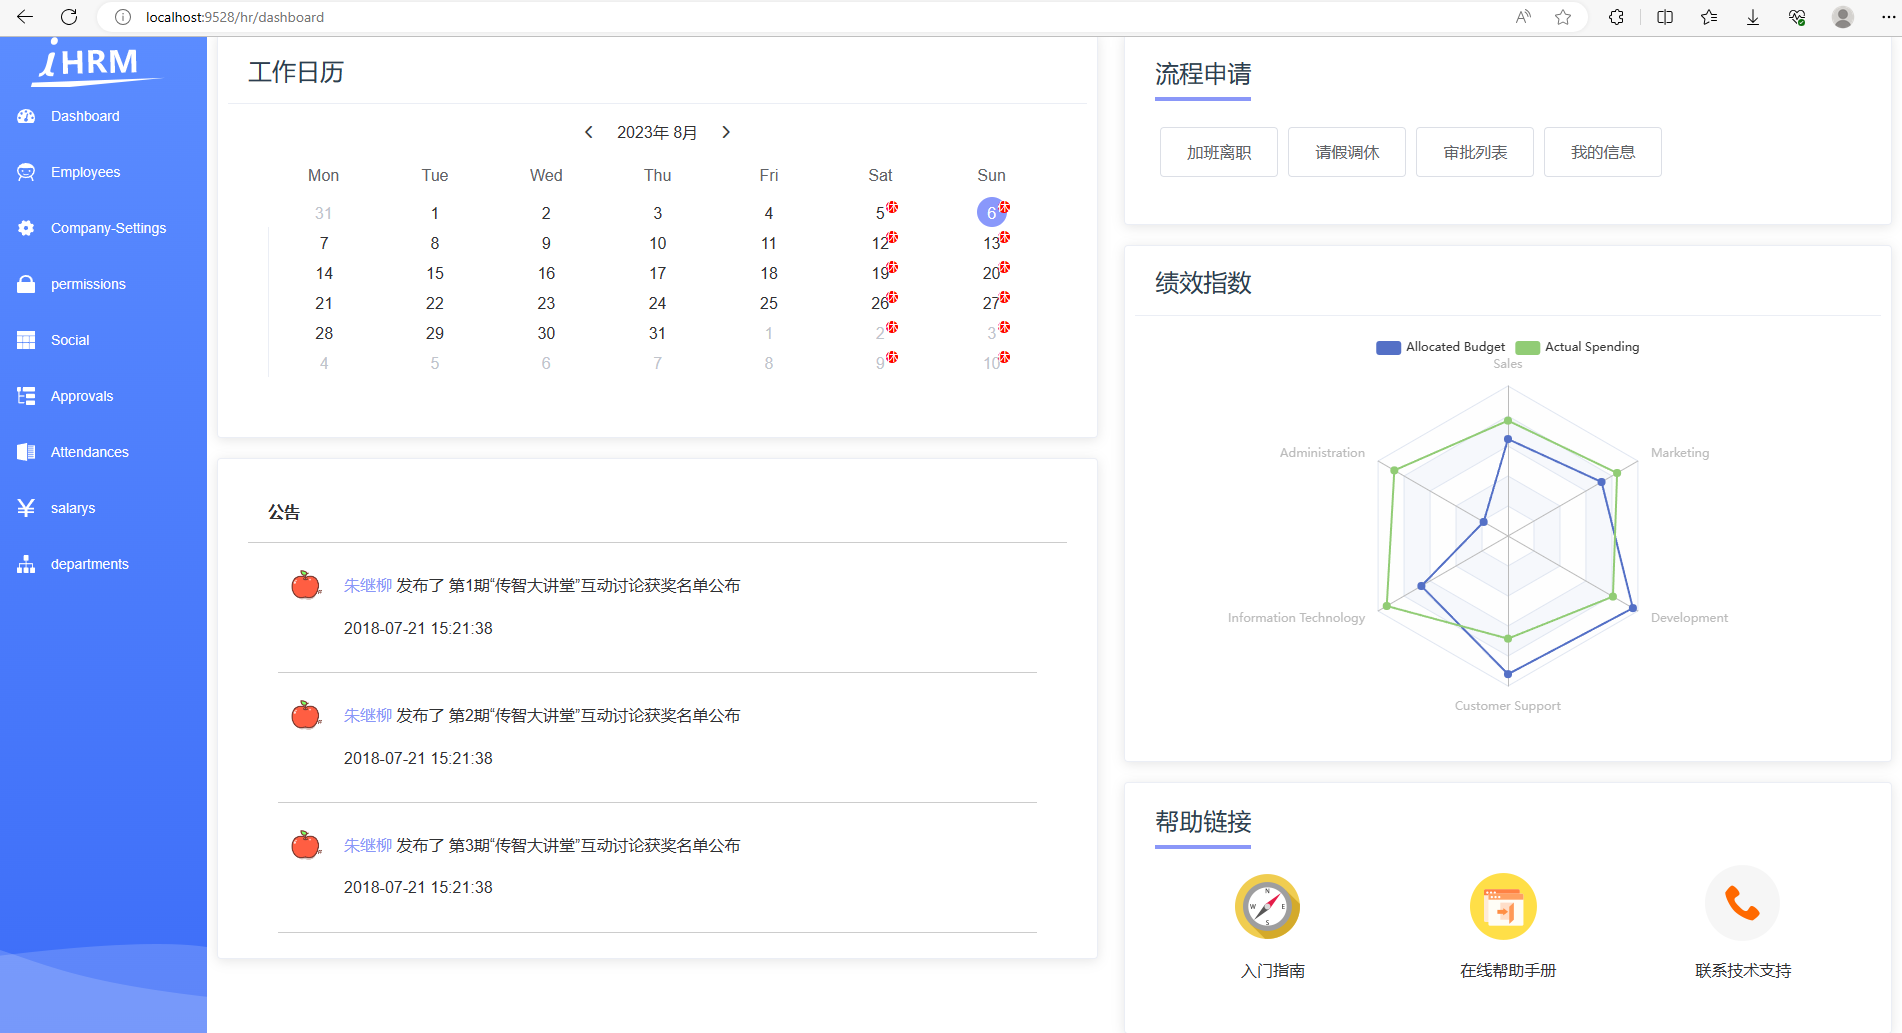Viewport: 1902px width, 1033px height.
Task: Click apple avatar of 第1期 announcement
Action: [x=305, y=585]
